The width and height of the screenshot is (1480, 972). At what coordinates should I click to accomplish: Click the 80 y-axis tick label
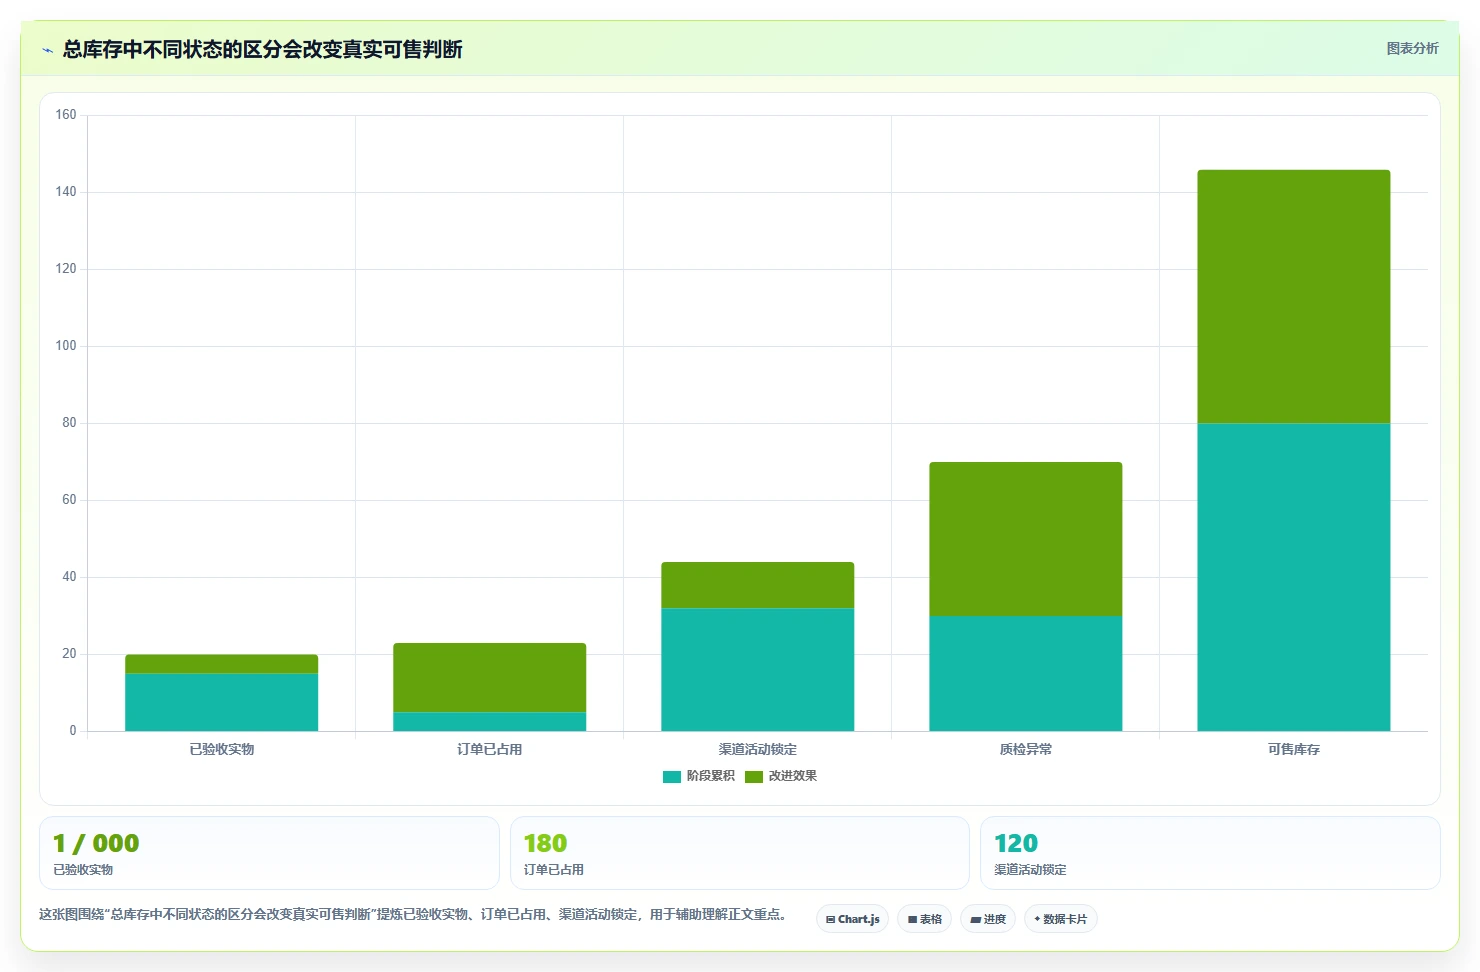tap(69, 423)
